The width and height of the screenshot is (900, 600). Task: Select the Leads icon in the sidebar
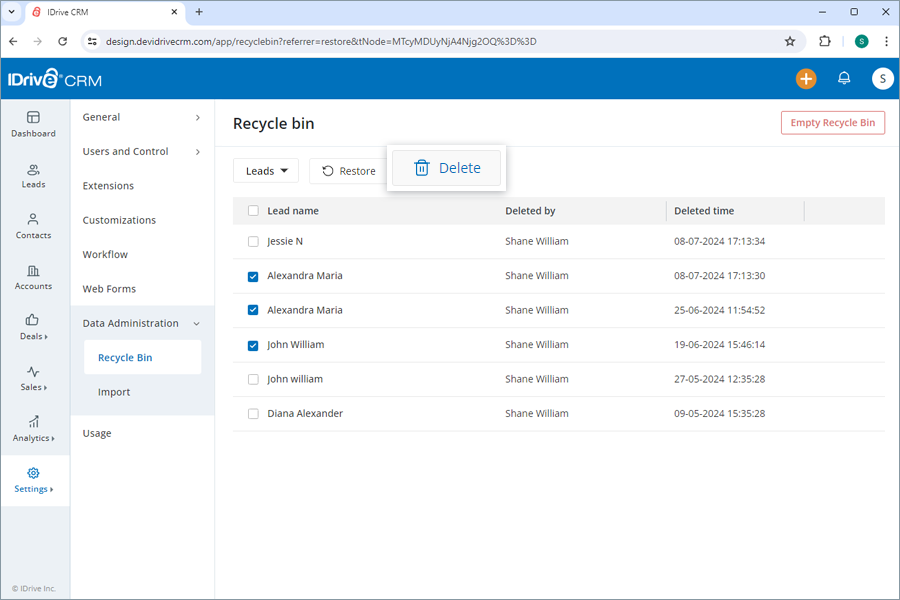click(33, 173)
